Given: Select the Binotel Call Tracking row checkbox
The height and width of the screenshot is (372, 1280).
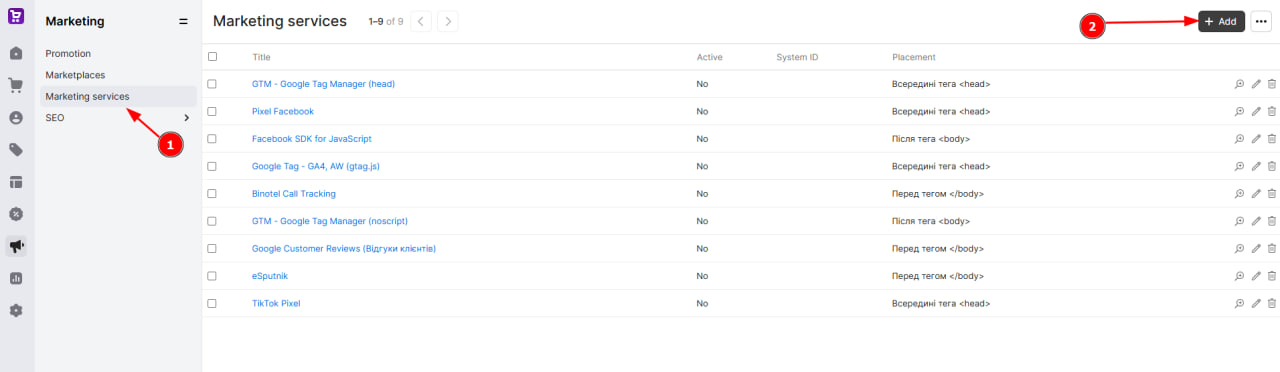Looking at the screenshot, I should (212, 193).
